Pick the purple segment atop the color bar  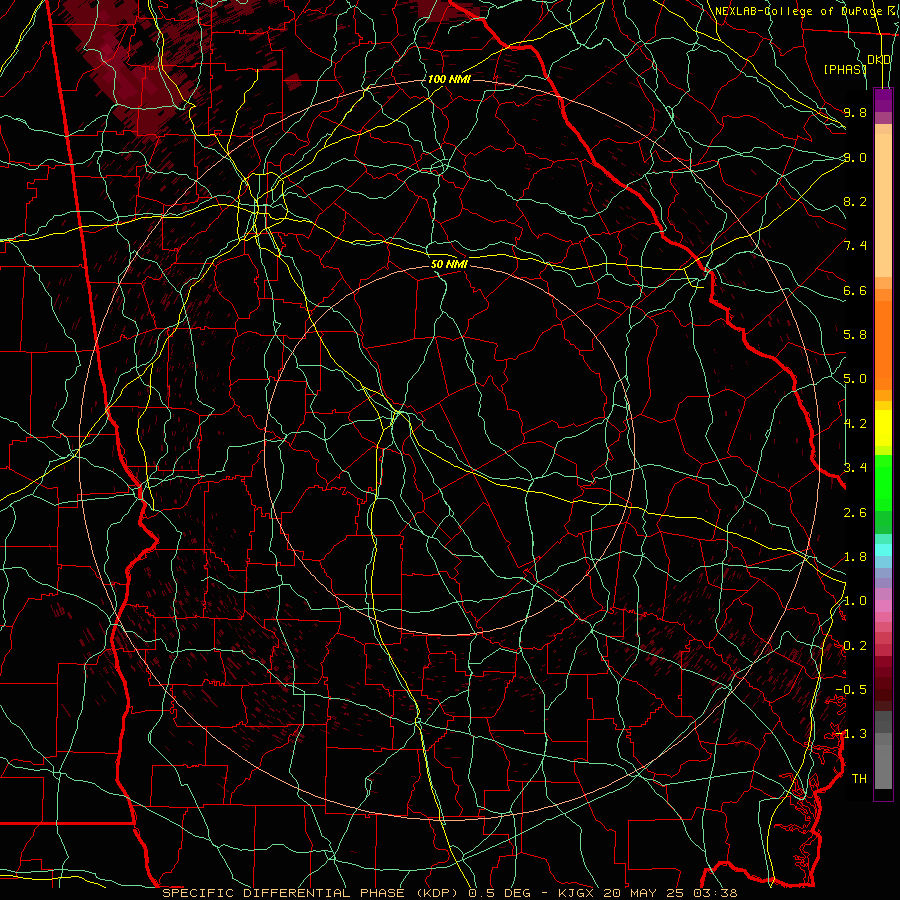coord(883,100)
